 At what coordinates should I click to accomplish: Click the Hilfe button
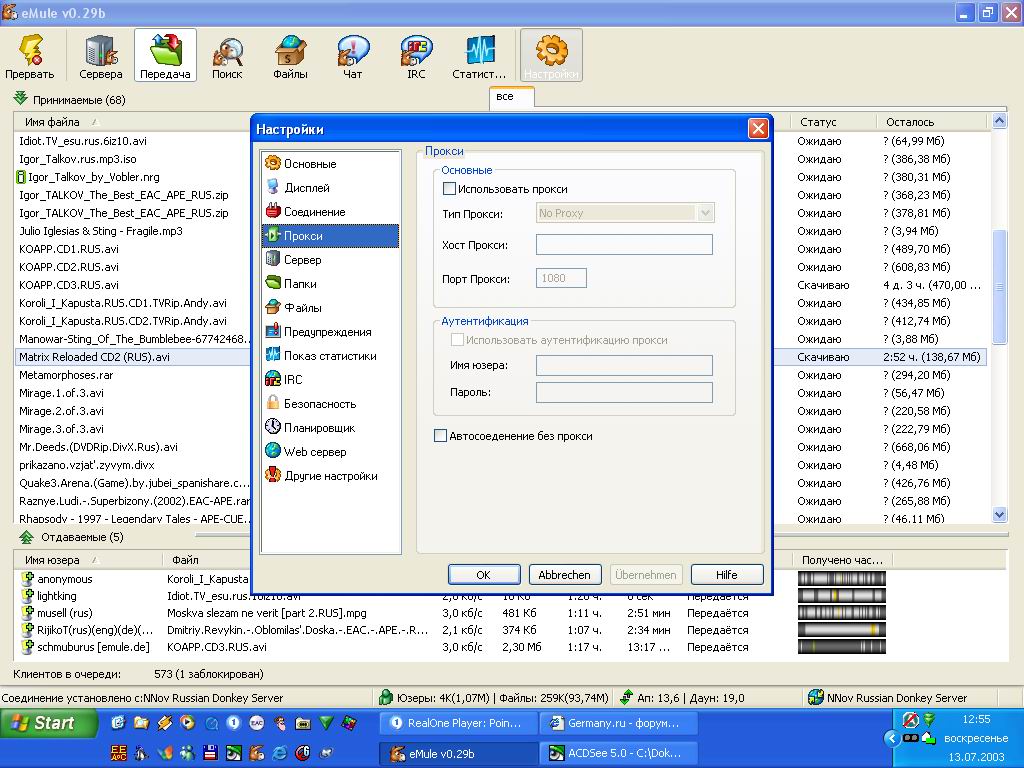tap(727, 575)
